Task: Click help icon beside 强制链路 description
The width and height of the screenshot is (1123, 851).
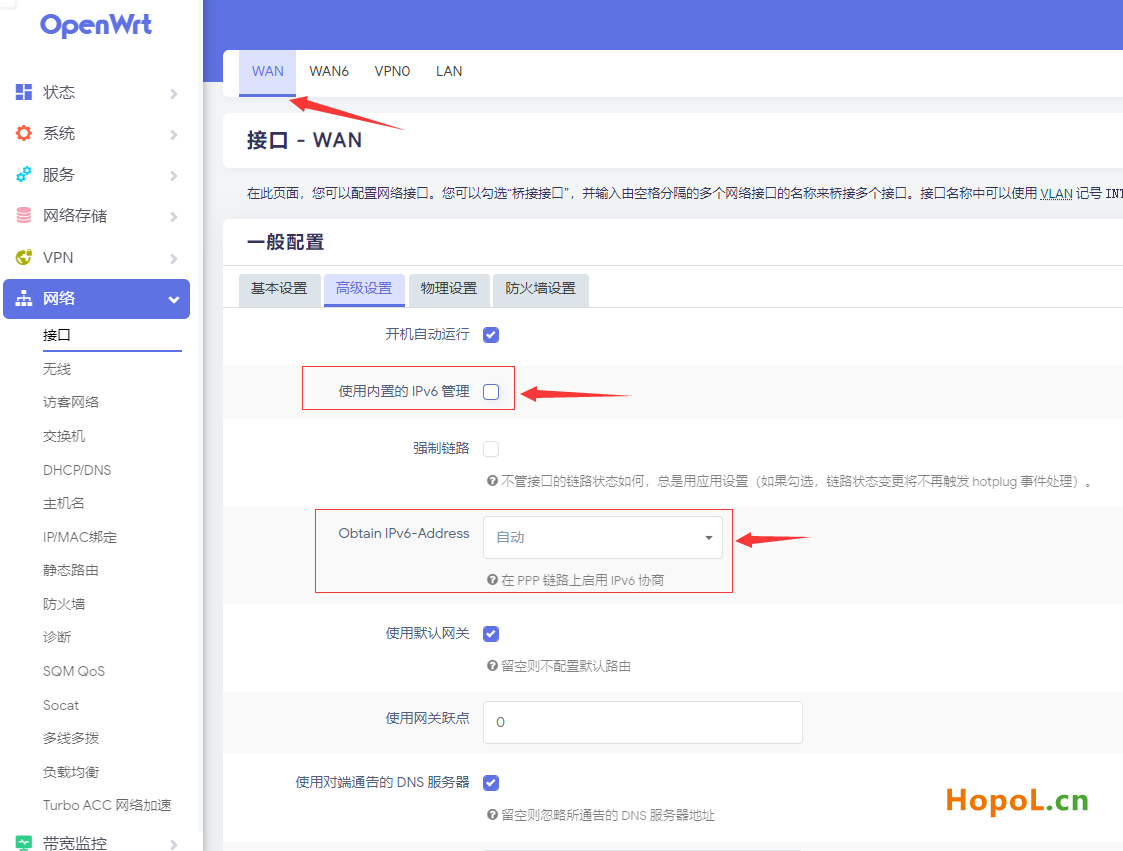Action: click(x=492, y=481)
